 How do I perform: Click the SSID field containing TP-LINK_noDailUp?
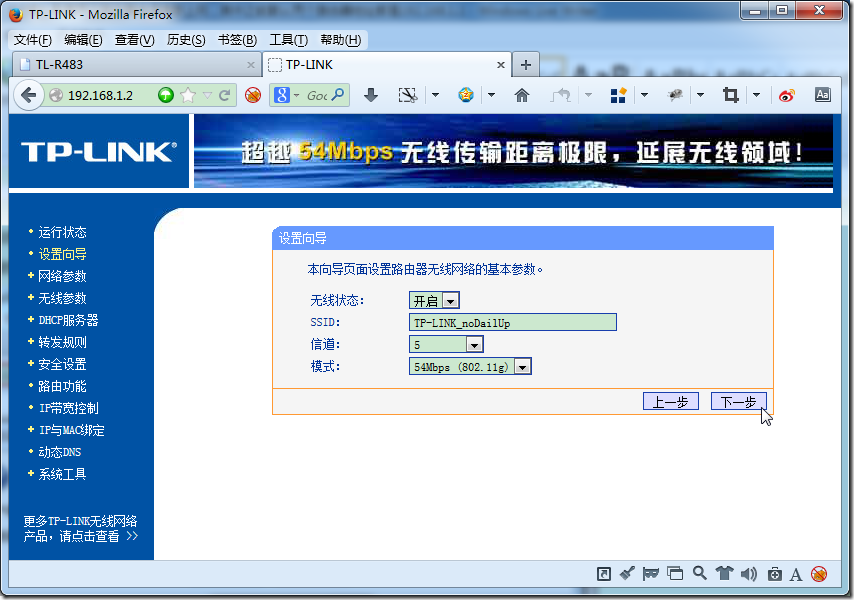pos(513,322)
